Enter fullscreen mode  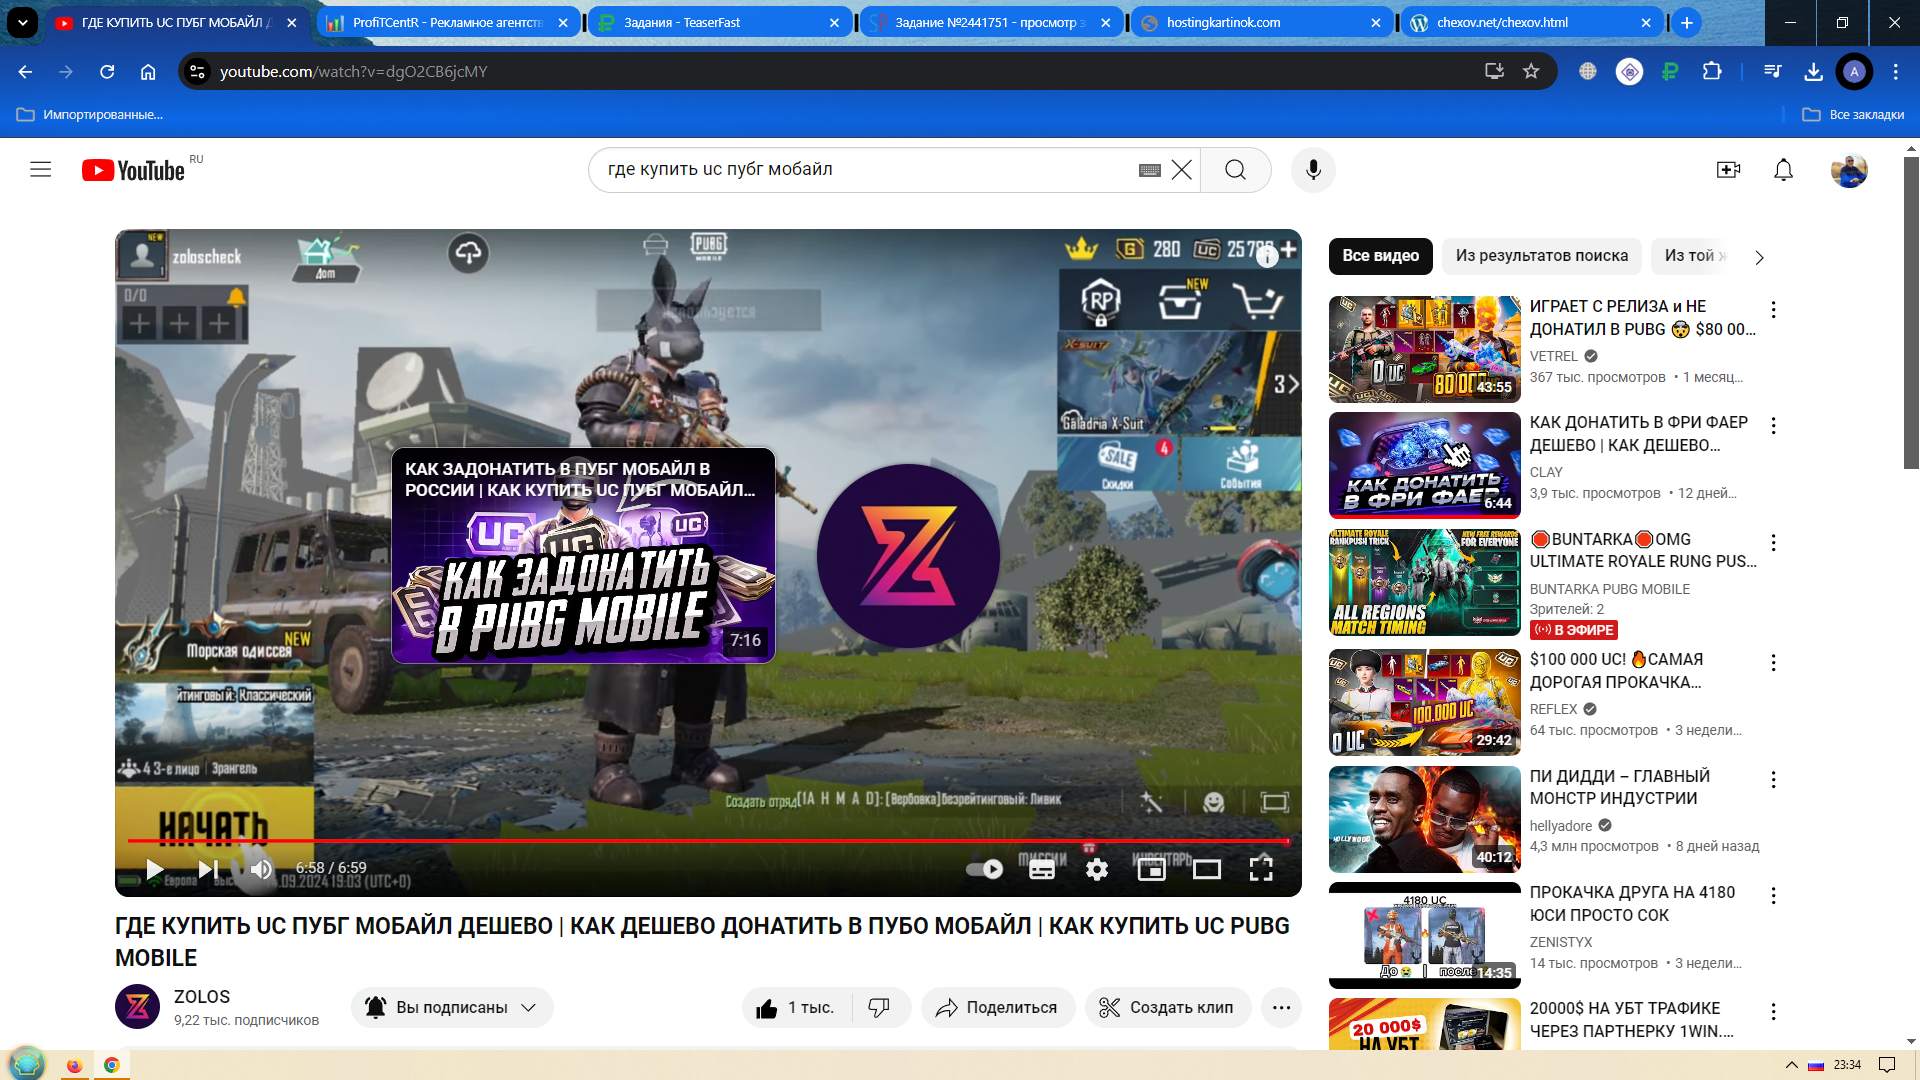tap(1261, 869)
